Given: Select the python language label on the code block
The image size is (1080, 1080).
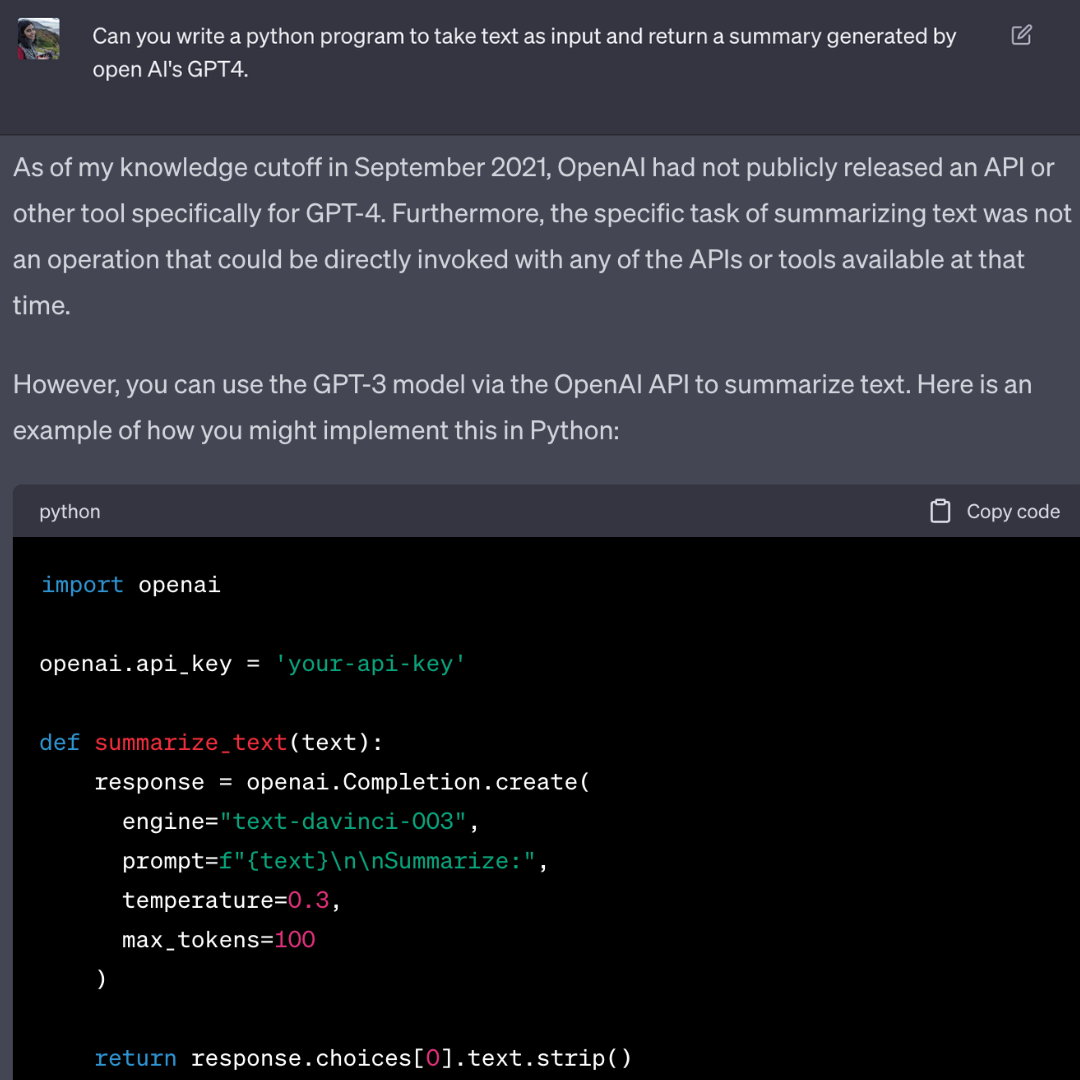Looking at the screenshot, I should tap(69, 511).
